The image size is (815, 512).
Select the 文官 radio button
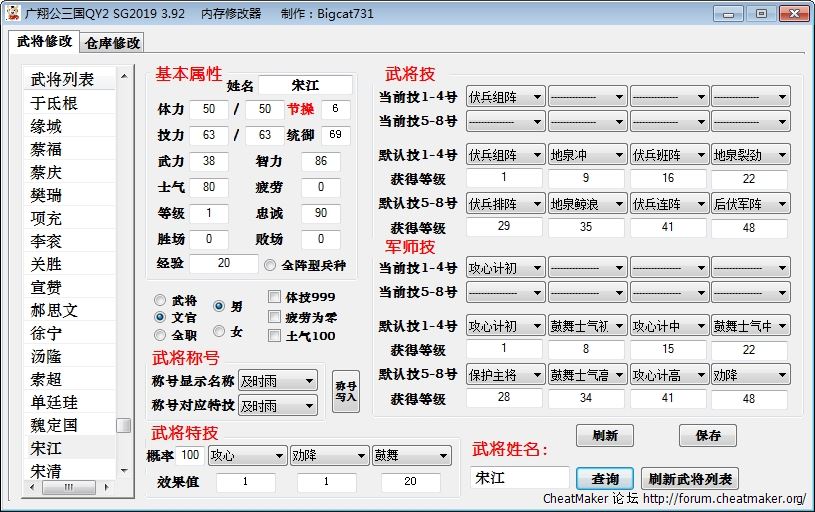coord(160,317)
